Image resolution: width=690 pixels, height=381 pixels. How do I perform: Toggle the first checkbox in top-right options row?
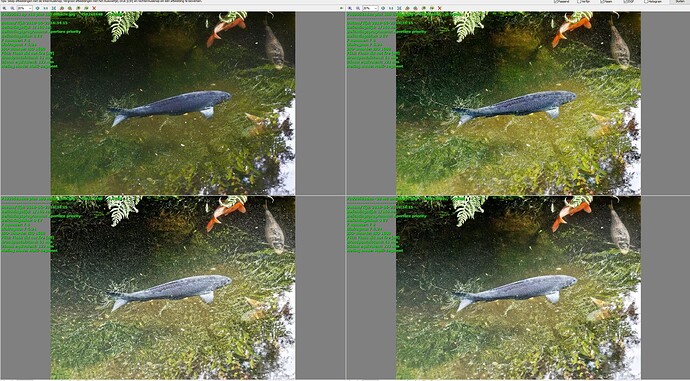556,1
